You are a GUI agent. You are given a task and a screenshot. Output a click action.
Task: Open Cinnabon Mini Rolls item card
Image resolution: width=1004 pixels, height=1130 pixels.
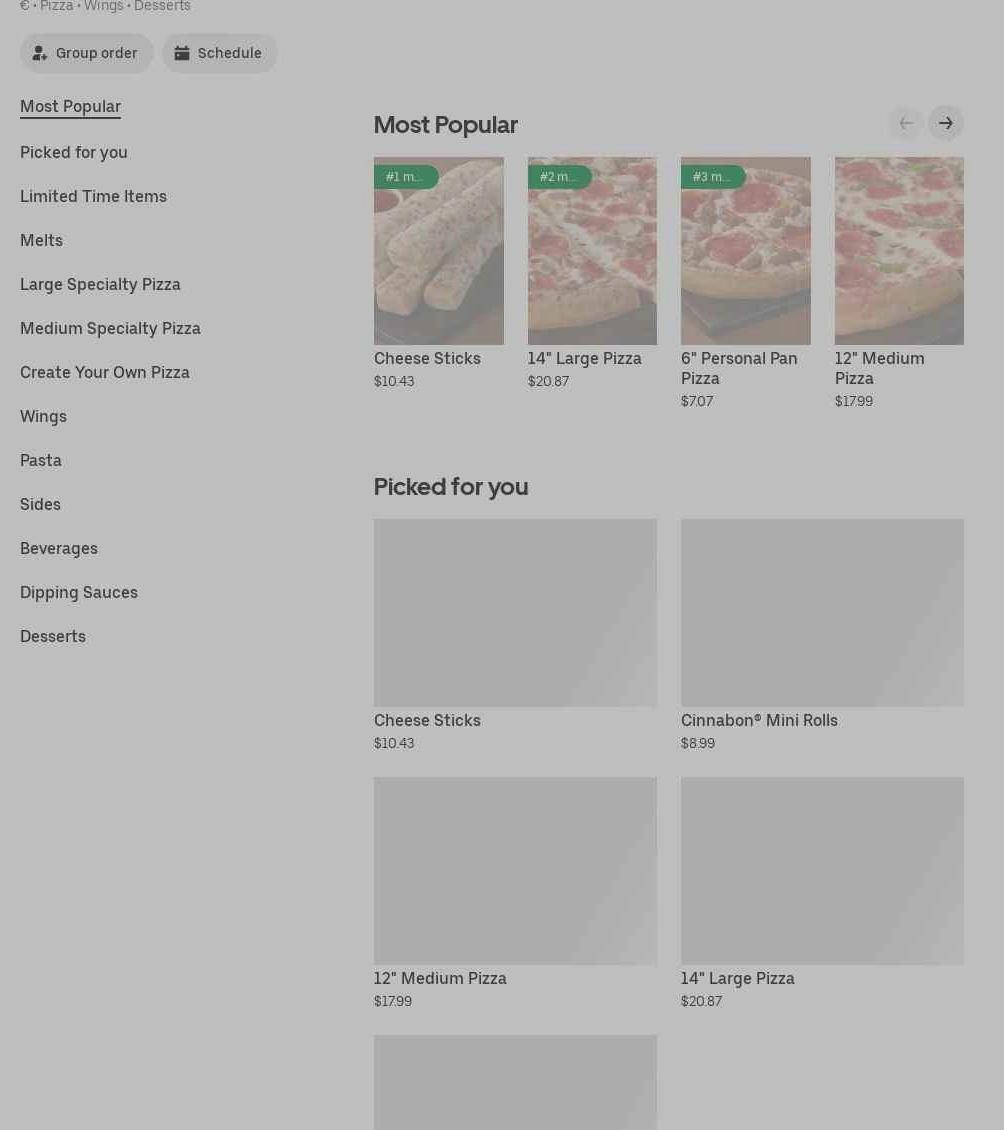click(822, 612)
